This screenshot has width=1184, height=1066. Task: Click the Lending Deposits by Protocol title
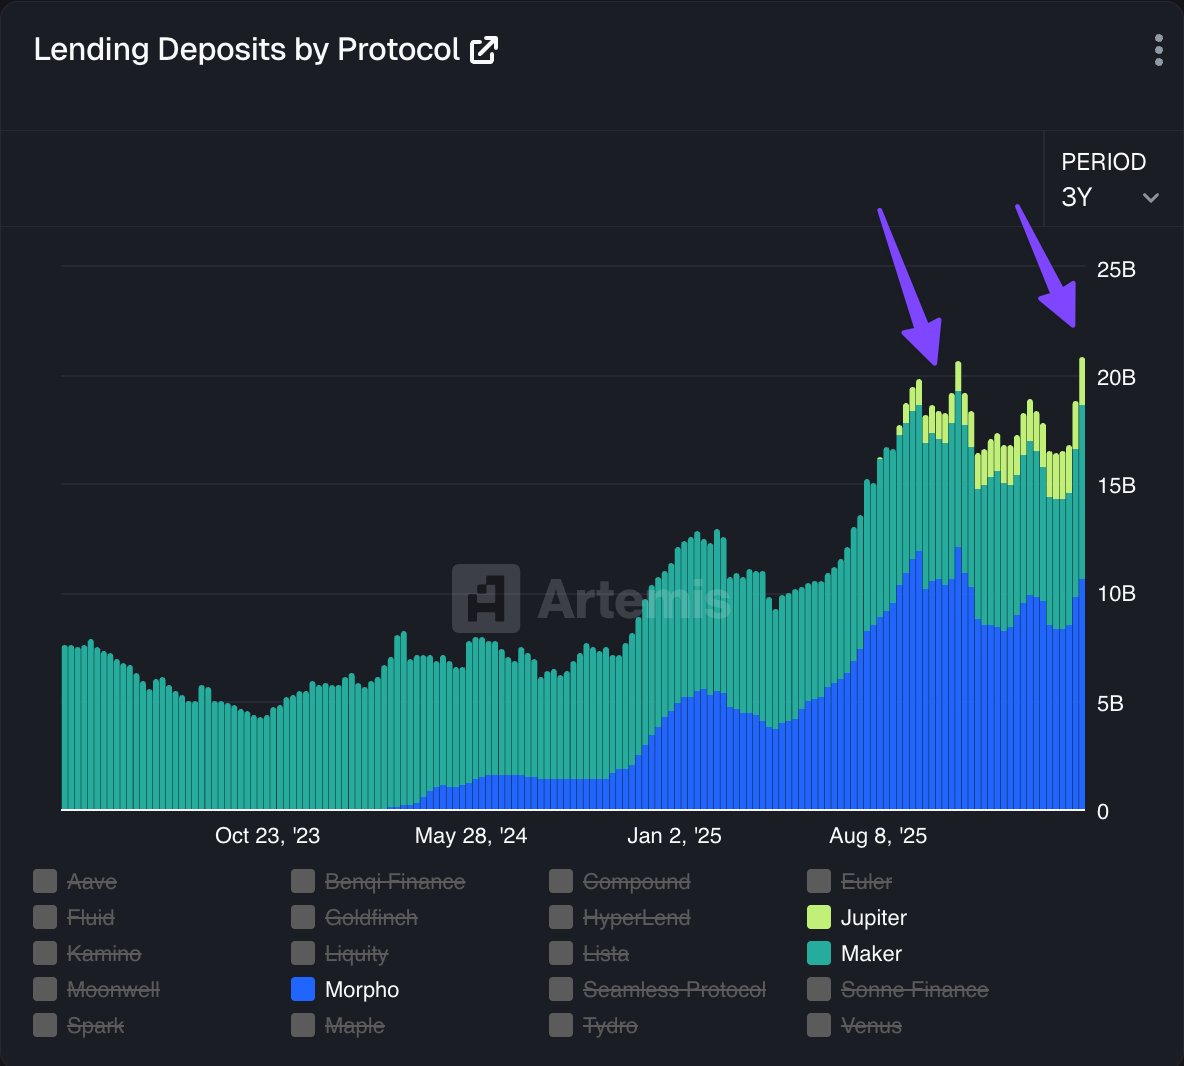(x=247, y=50)
